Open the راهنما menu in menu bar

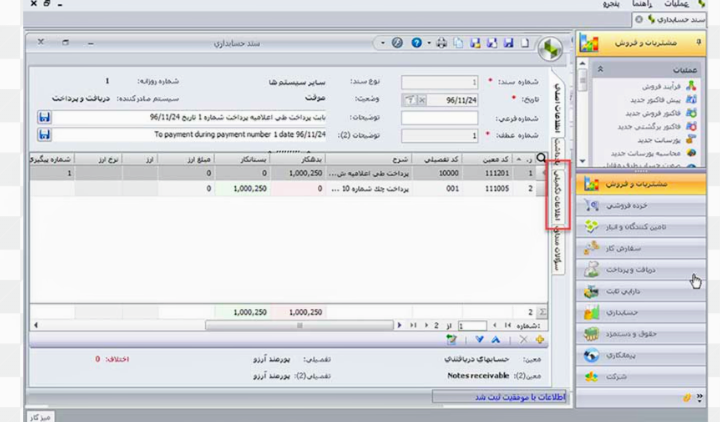coord(642,4)
